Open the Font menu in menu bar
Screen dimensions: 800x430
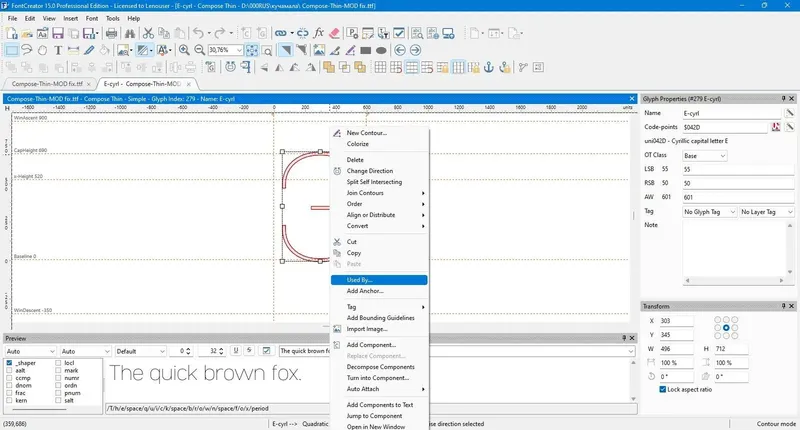click(x=92, y=18)
